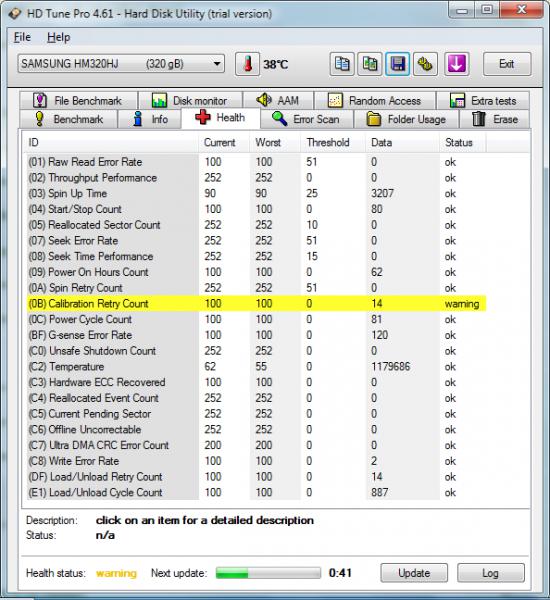The height and width of the screenshot is (600, 550).
Task: Select the Unsafe Shutdown Count row
Action: pos(256,351)
